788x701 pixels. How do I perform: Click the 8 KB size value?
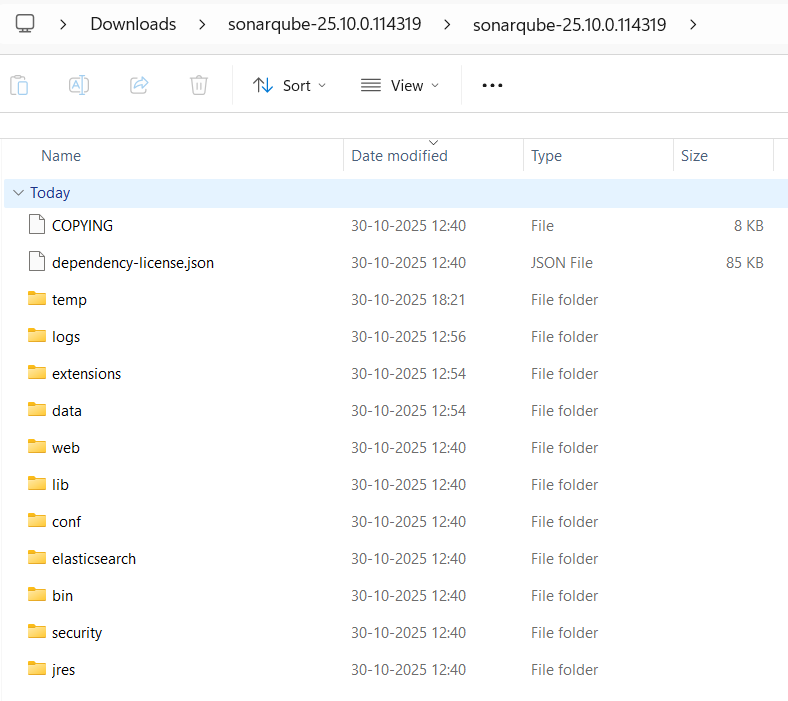click(748, 226)
